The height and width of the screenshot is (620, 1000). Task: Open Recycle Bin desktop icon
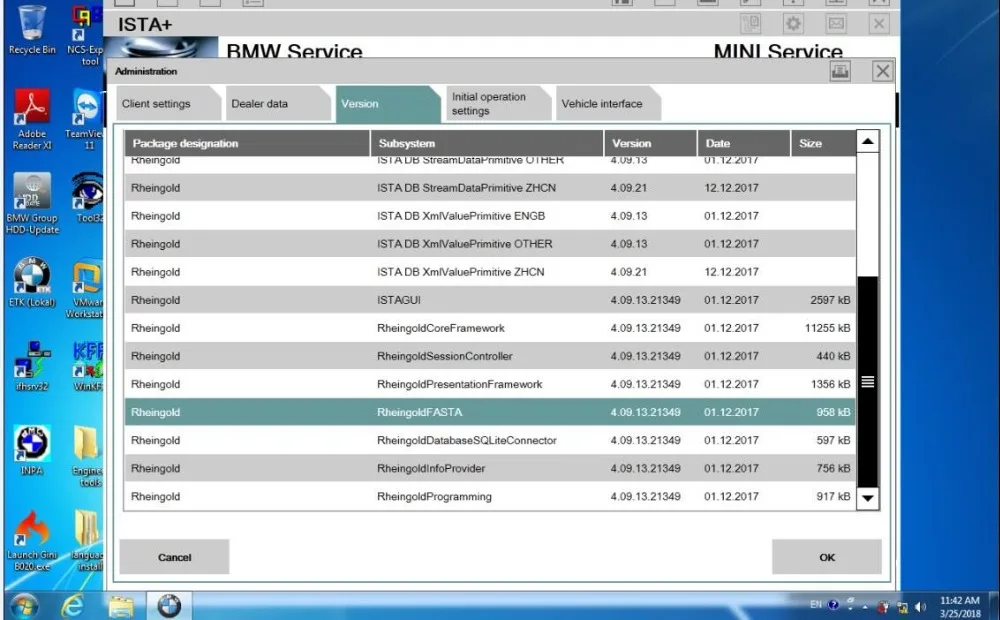(32, 31)
